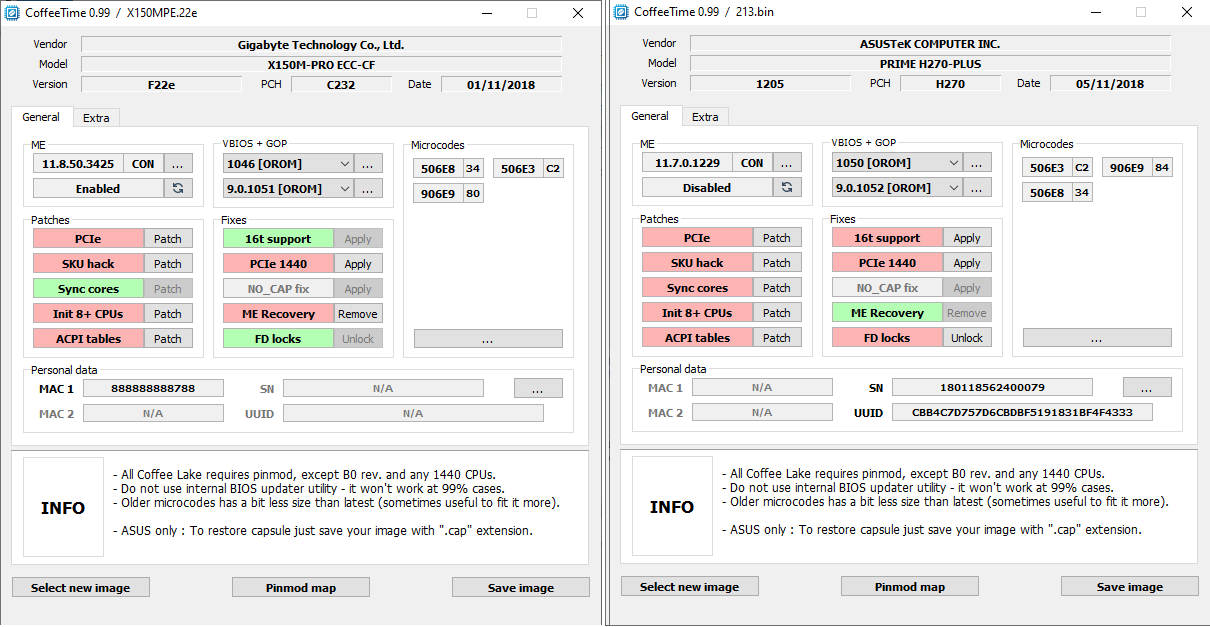Switch to Extra tab in 213.bin window

[x=705, y=117]
